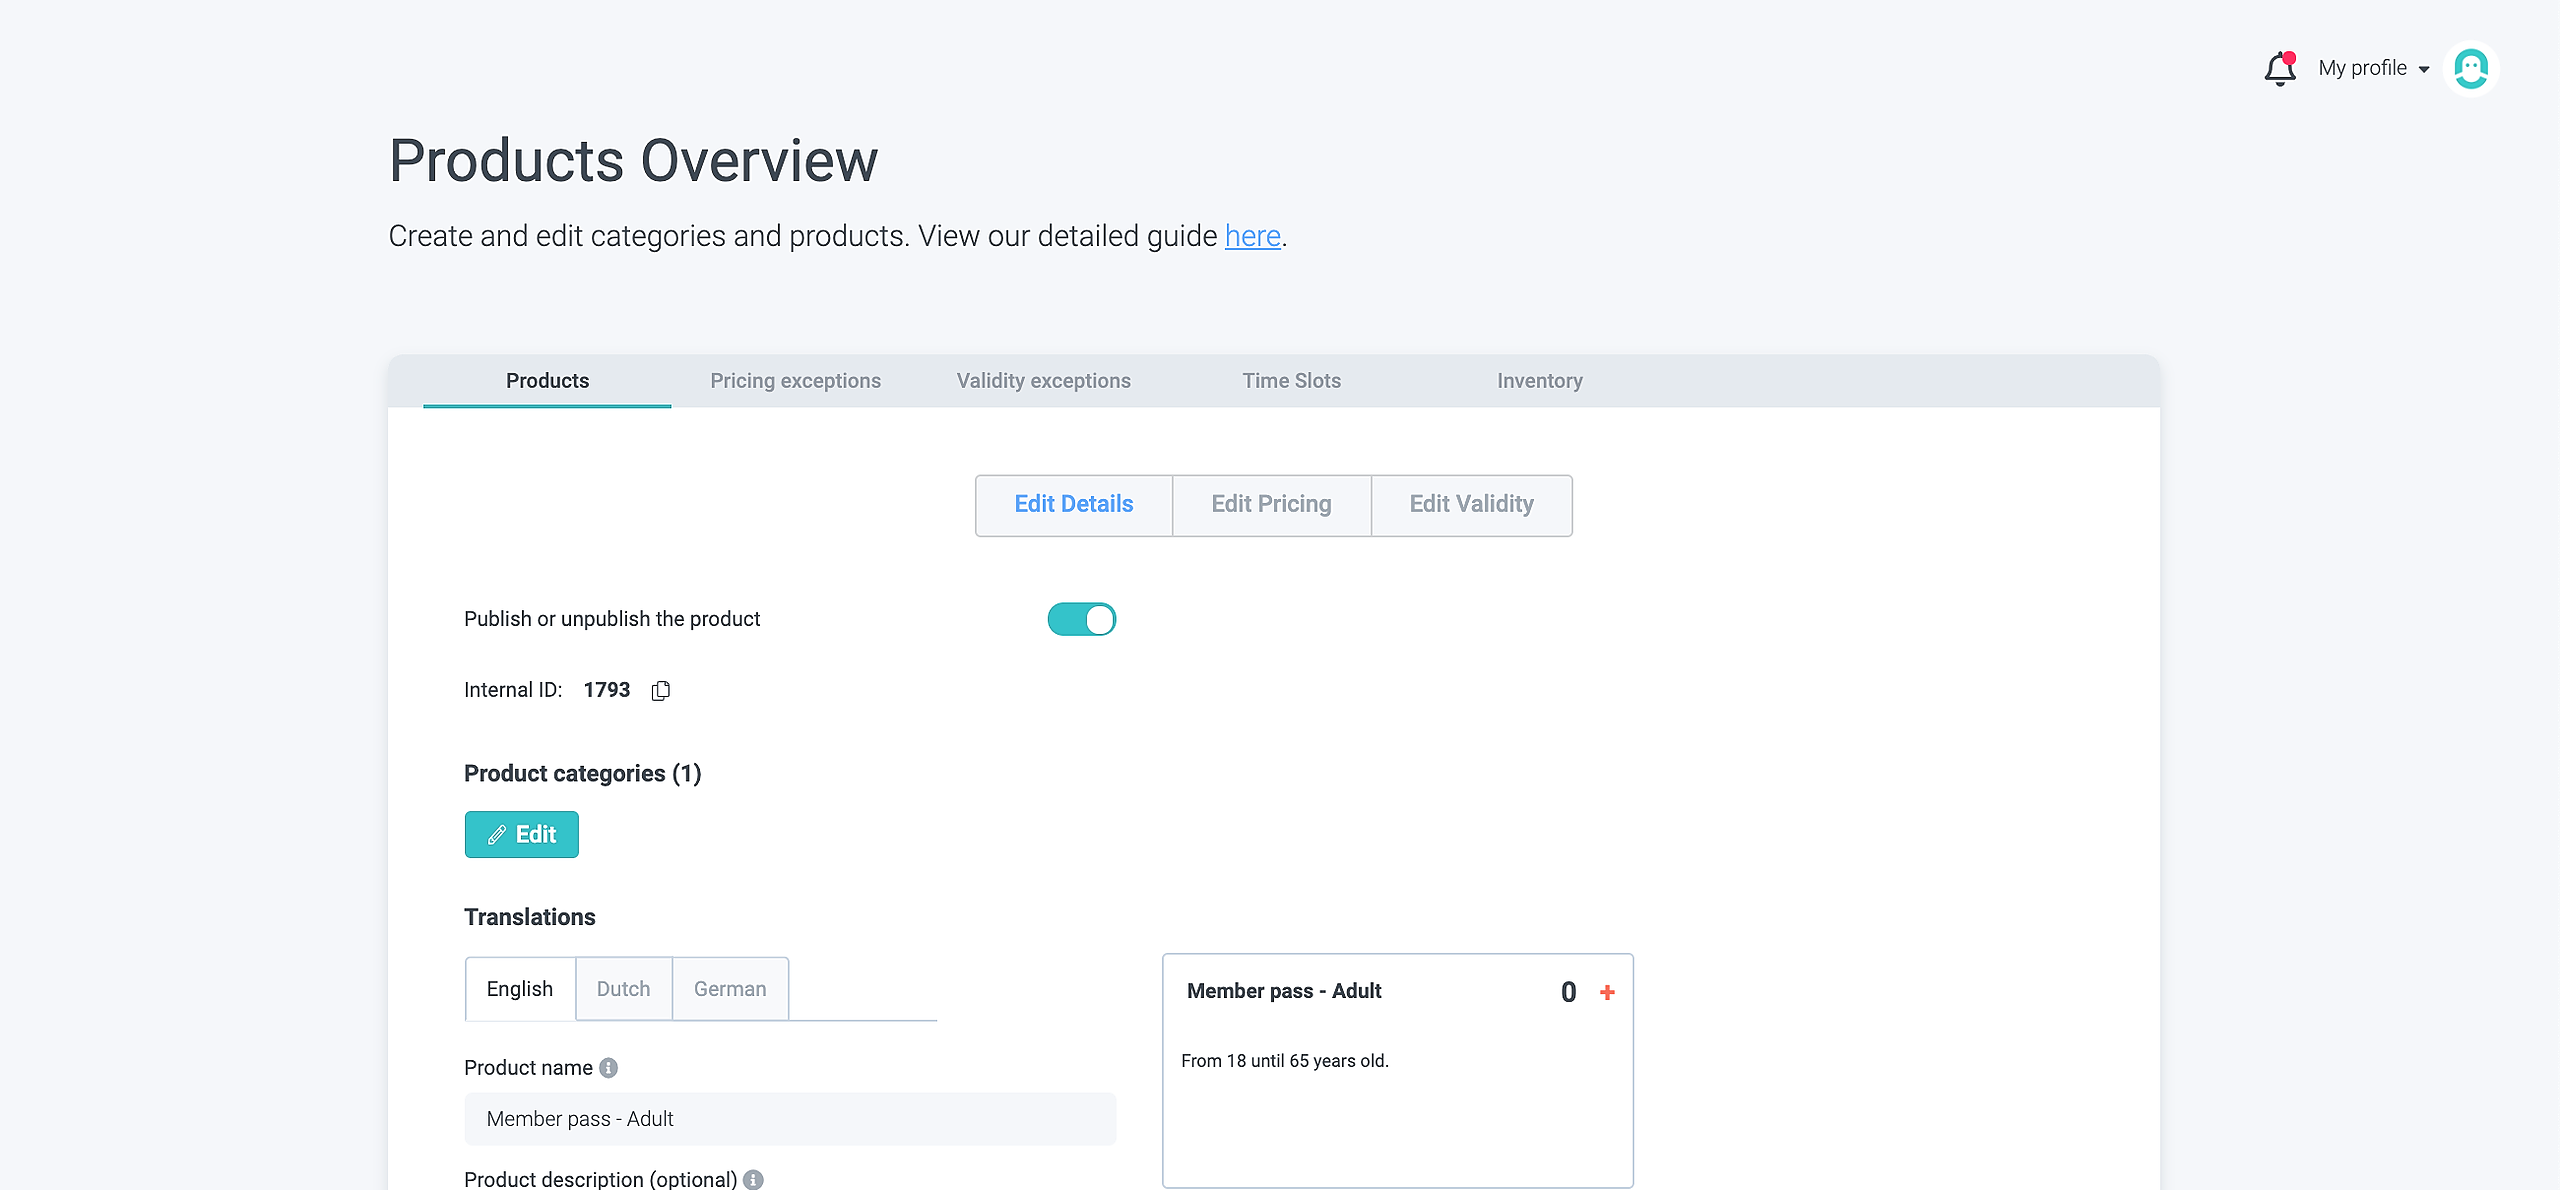The height and width of the screenshot is (1190, 2560).
Task: Open the notifications bell
Action: (2279, 69)
